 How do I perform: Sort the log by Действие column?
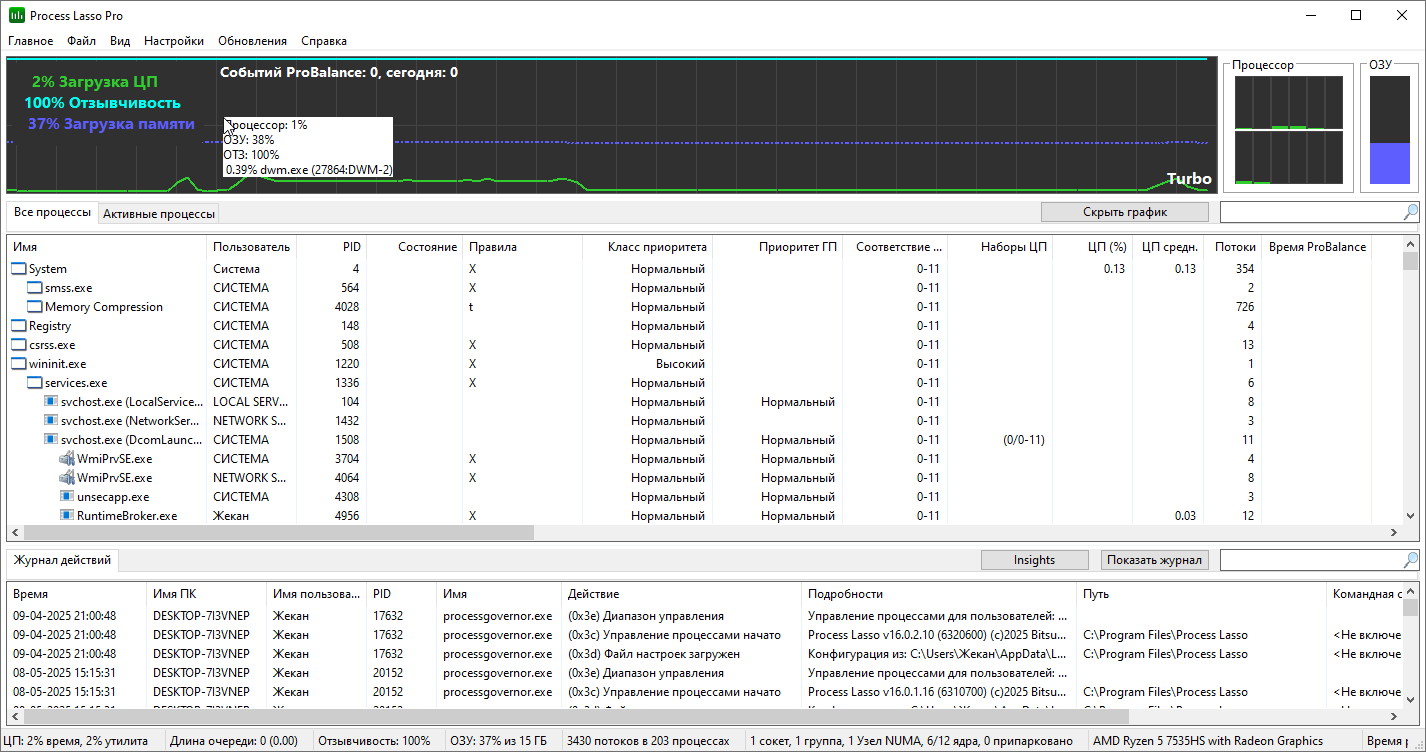pyautogui.click(x=682, y=594)
